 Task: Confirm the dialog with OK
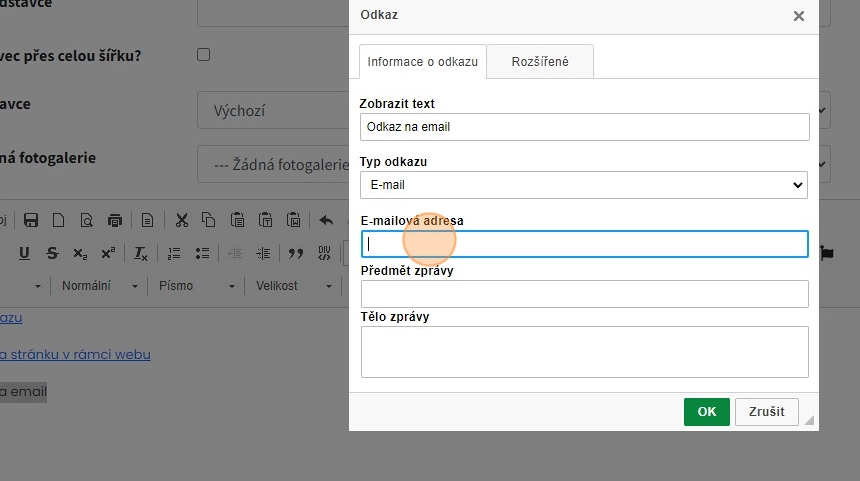(707, 412)
